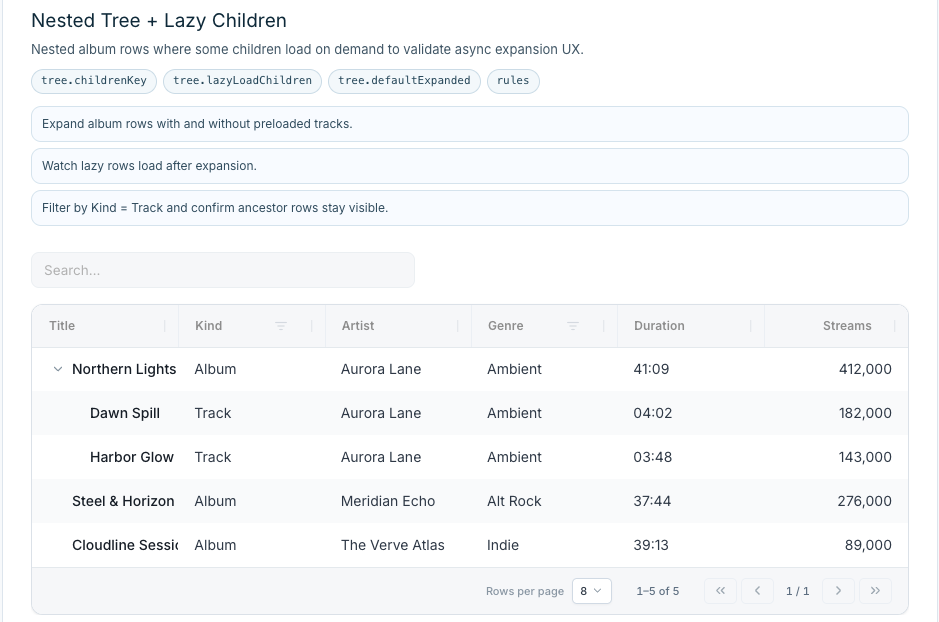Click the Meridian Echo artist cell

[x=388, y=501]
